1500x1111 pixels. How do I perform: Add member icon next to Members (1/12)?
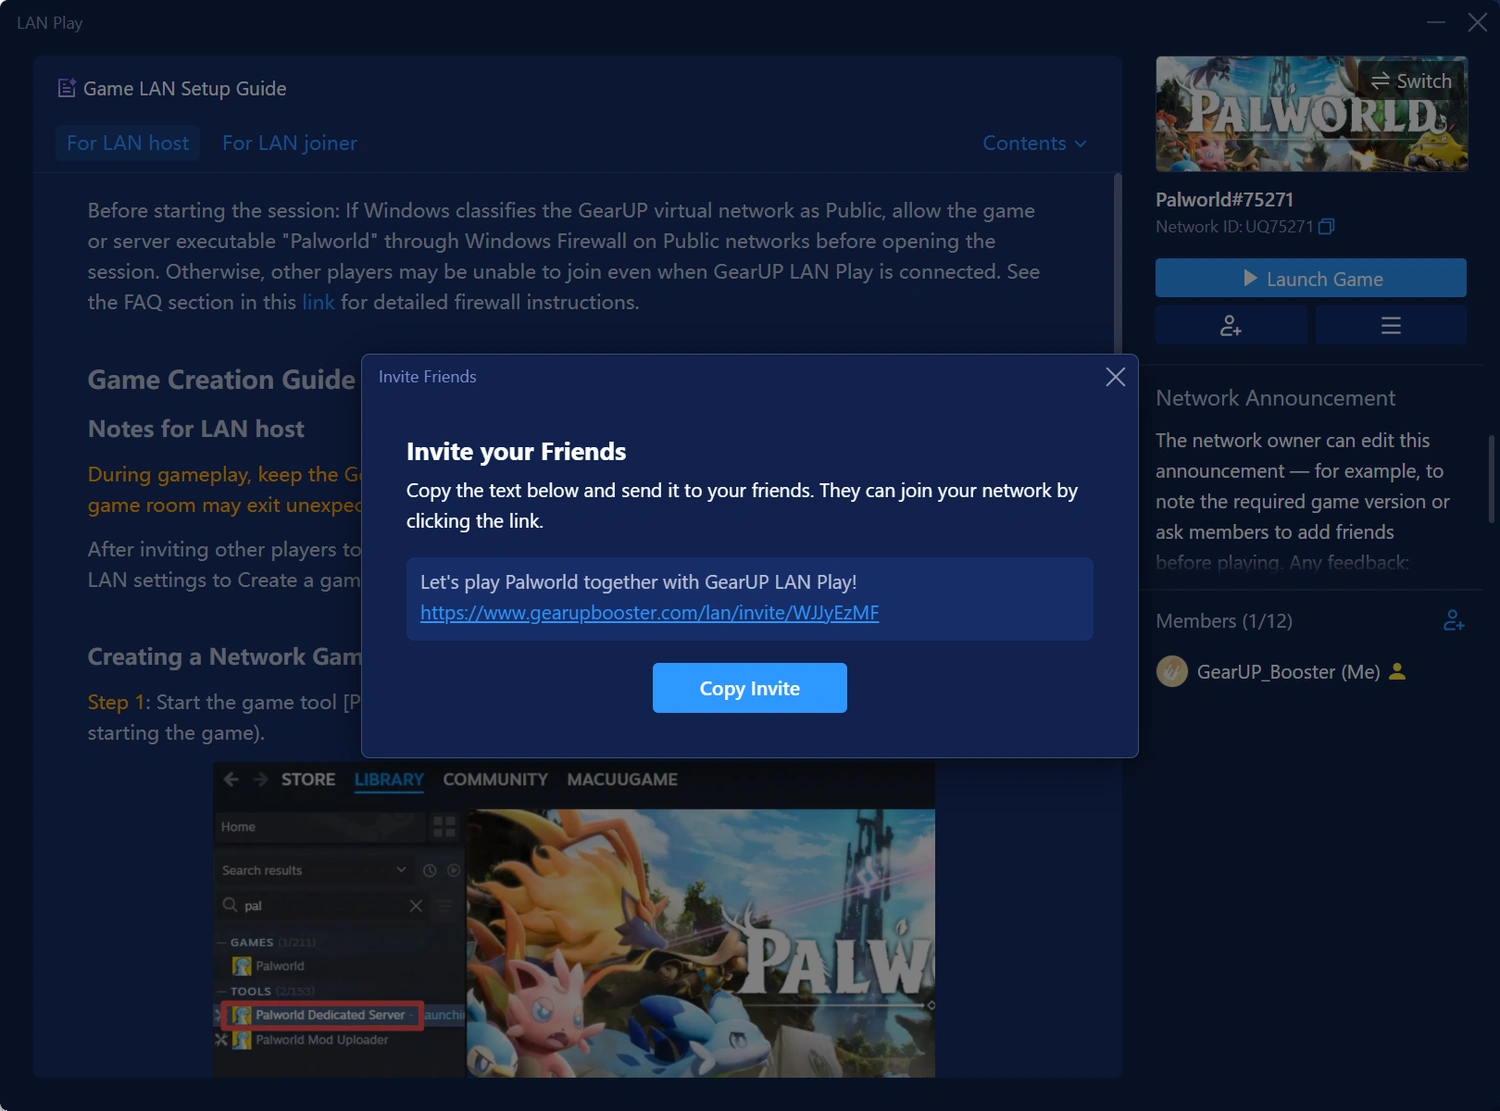point(1453,621)
